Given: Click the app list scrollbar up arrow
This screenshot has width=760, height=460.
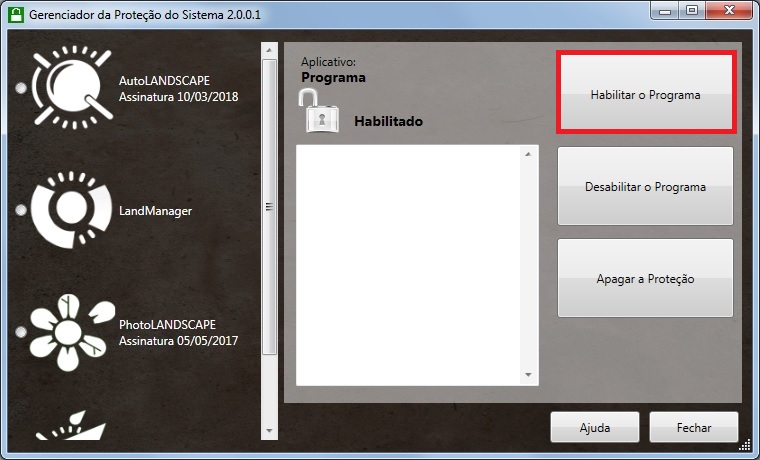Looking at the screenshot, I should tap(268, 49).
